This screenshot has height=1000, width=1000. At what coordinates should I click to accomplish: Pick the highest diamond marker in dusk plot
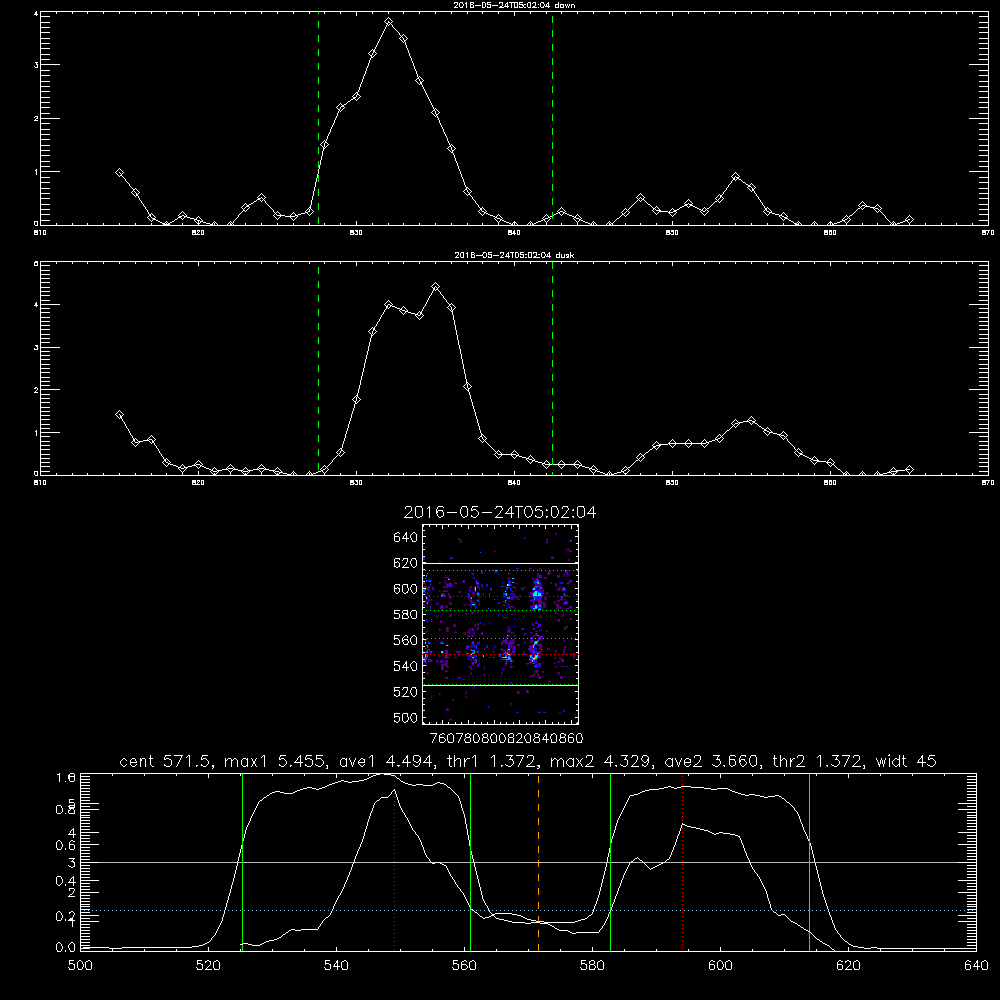click(436, 287)
